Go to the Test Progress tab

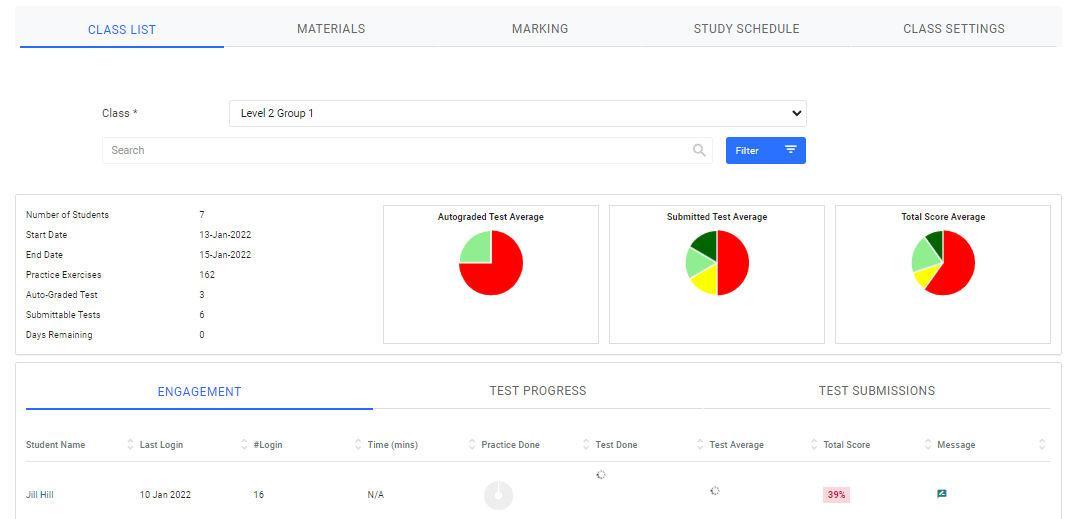point(538,391)
